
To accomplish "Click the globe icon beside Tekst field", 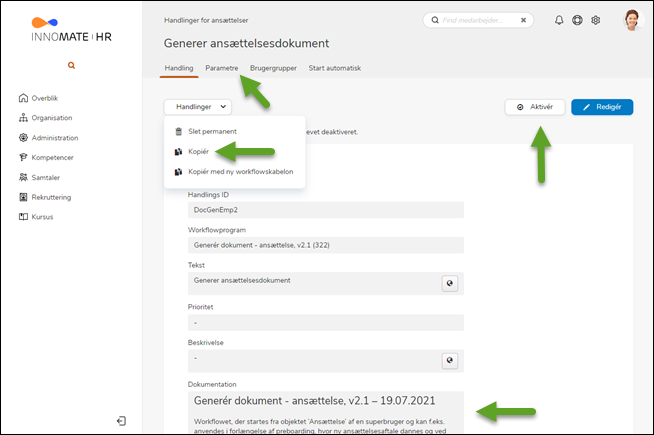I will point(450,284).
